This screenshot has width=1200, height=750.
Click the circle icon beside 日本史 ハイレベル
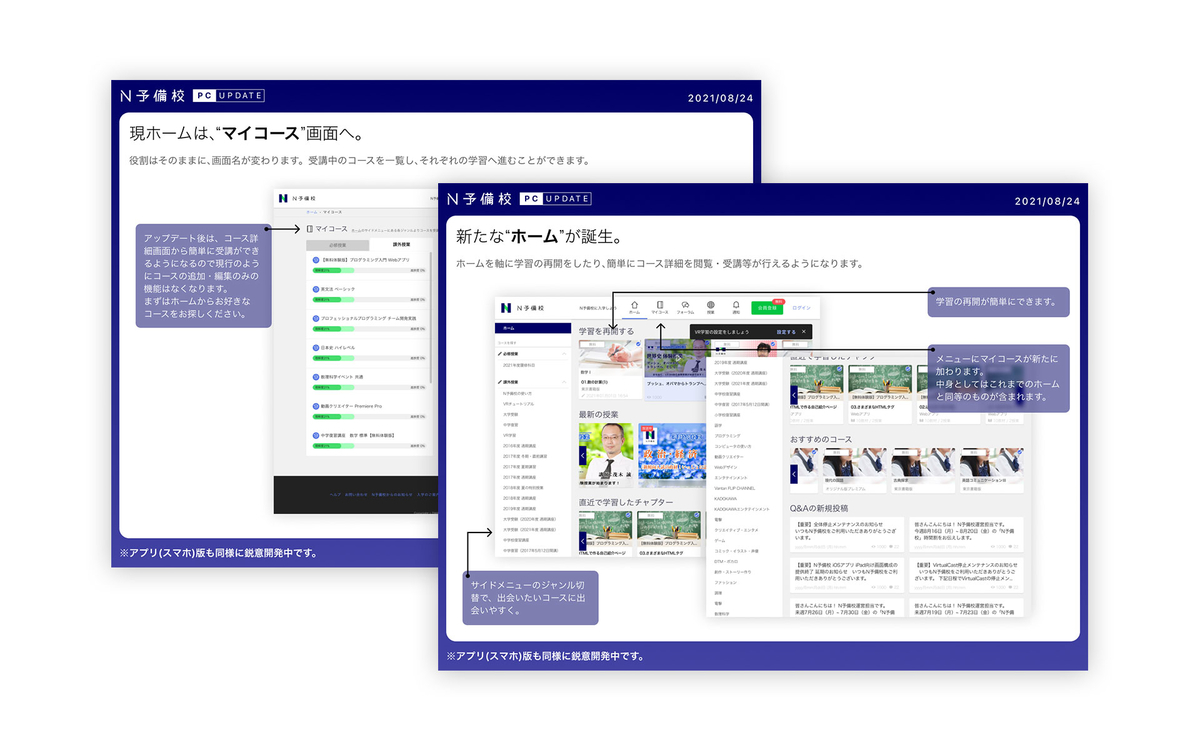click(x=316, y=348)
